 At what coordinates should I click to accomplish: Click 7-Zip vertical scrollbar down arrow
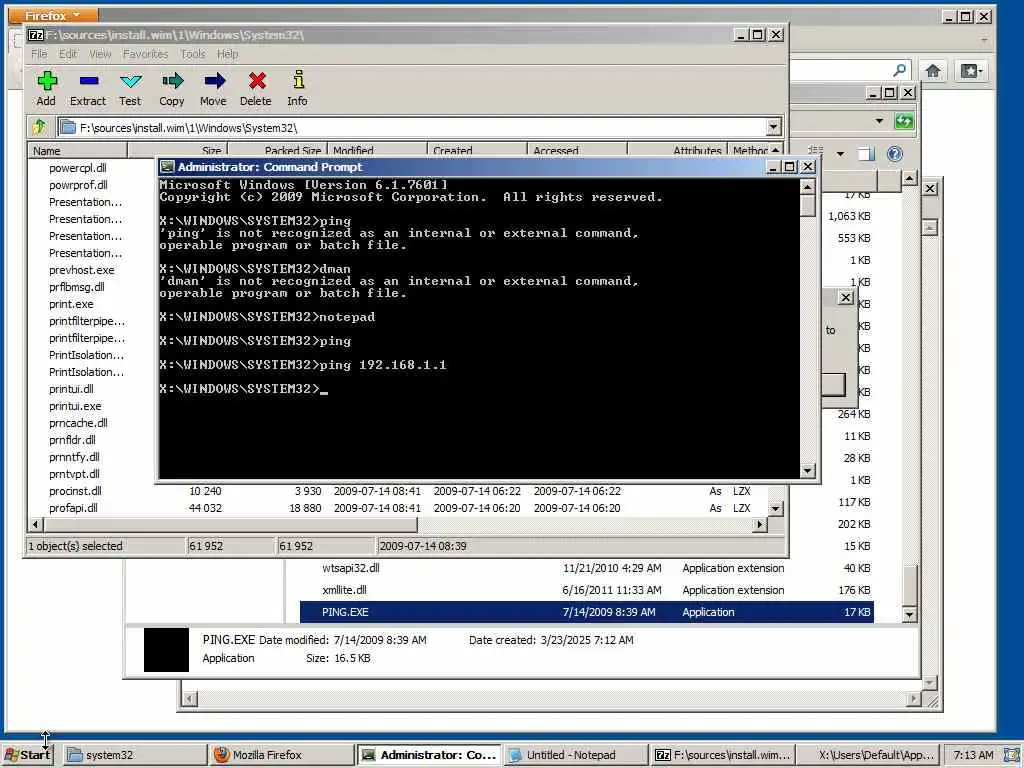775,508
